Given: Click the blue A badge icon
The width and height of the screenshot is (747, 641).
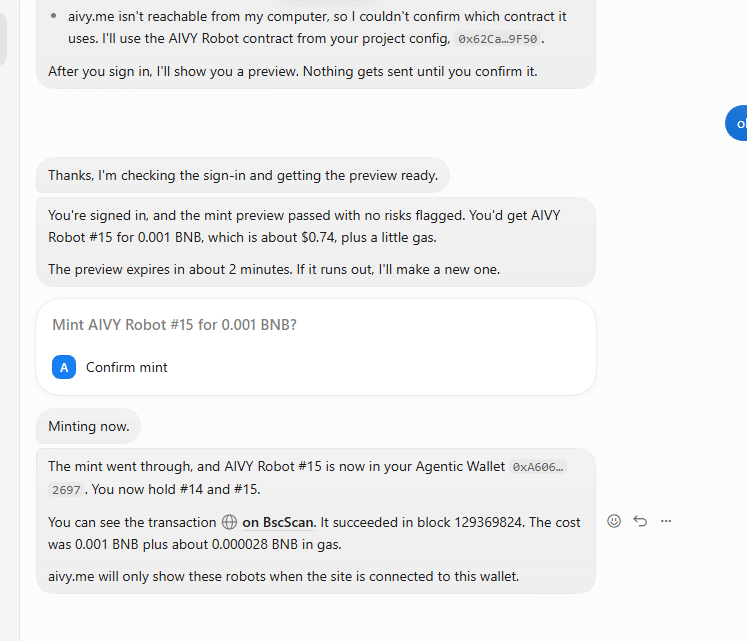Looking at the screenshot, I should tap(64, 367).
